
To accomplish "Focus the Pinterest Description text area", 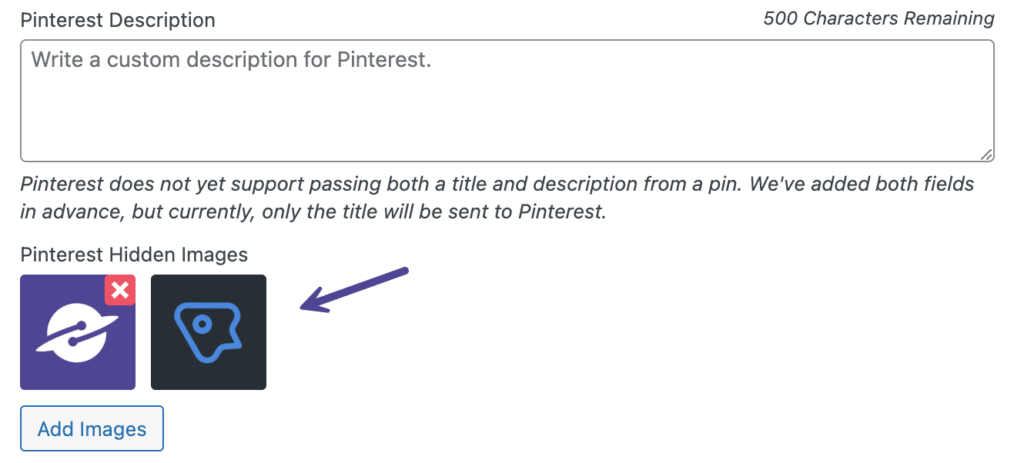I will (x=507, y=101).
